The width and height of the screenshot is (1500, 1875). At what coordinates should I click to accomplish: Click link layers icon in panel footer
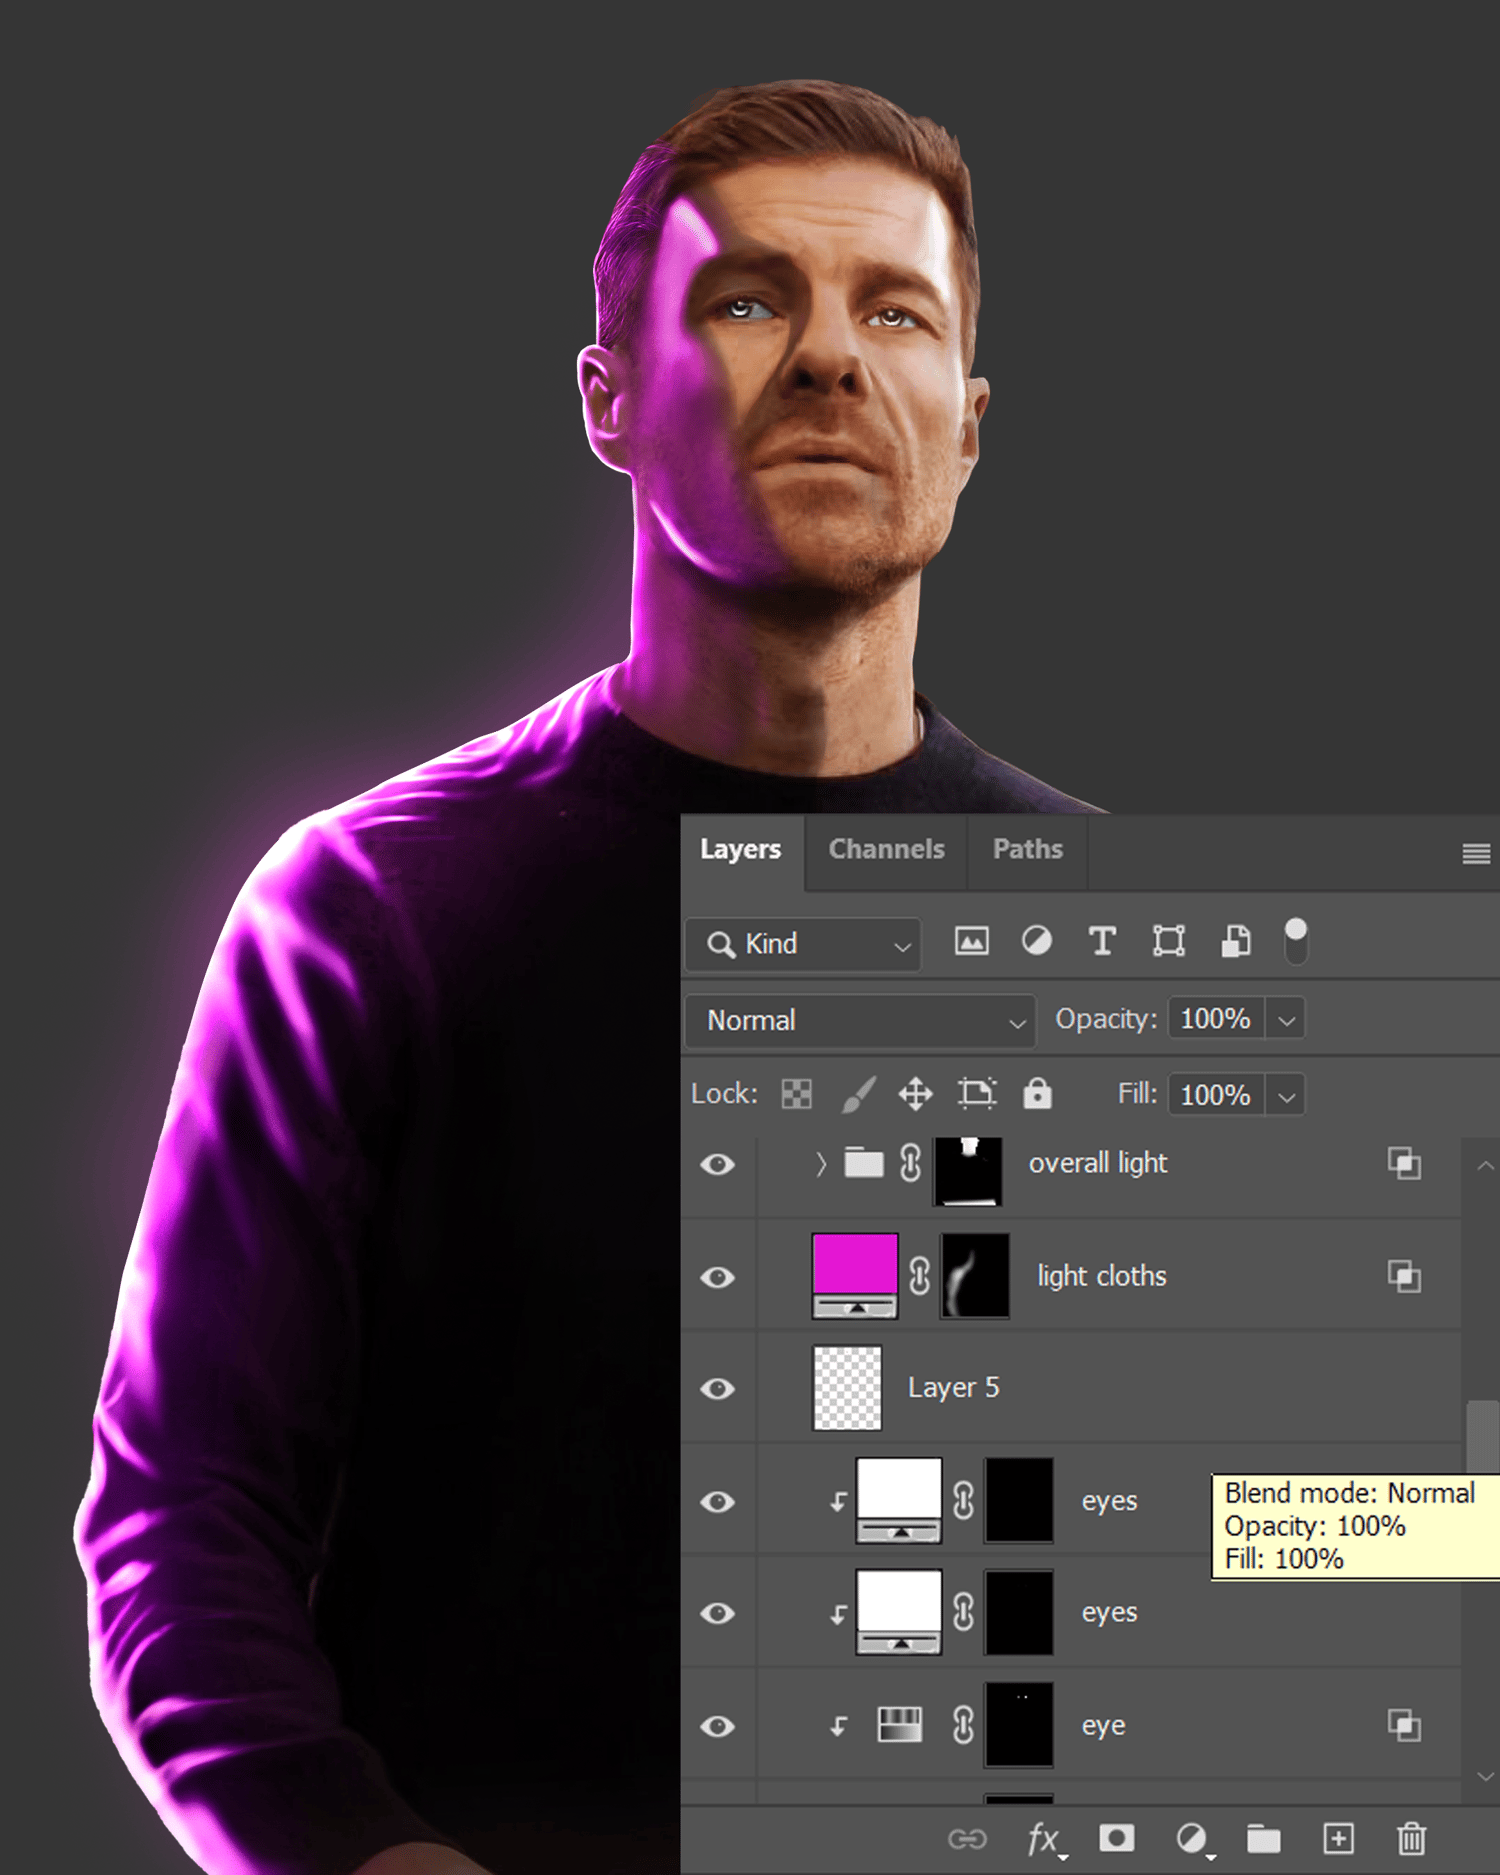click(967, 1839)
